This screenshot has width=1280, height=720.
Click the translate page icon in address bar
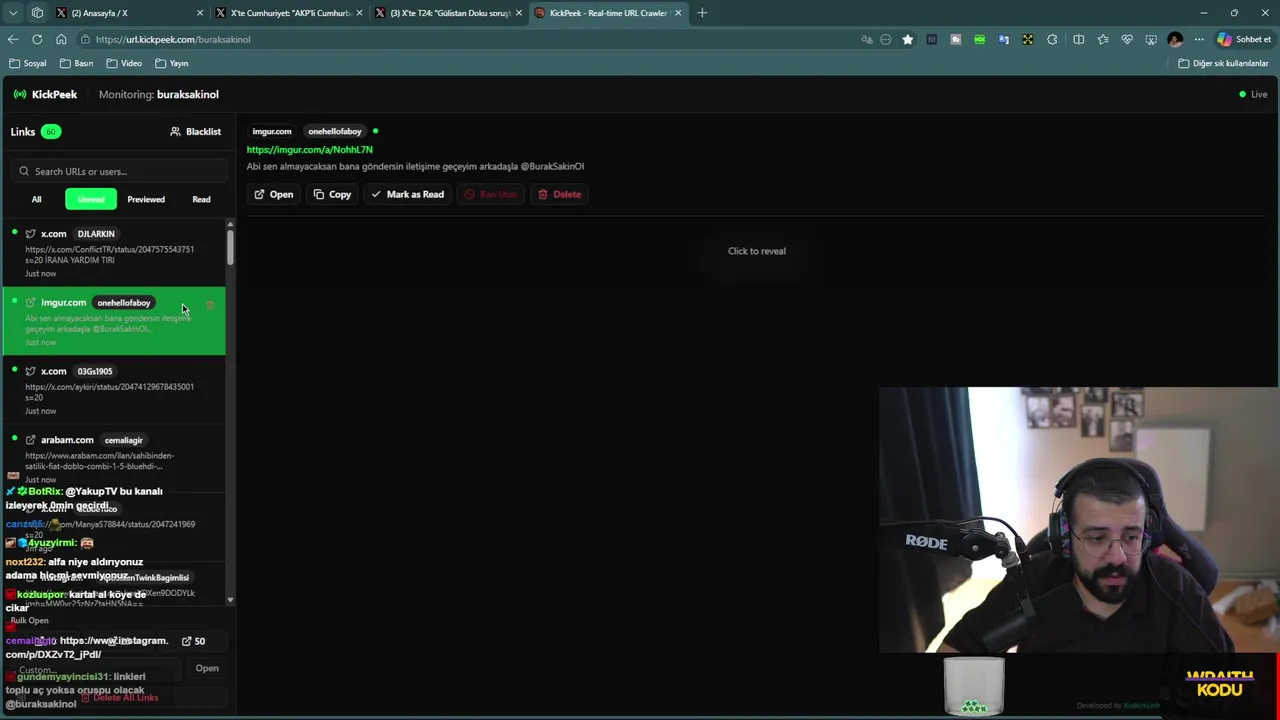point(866,39)
